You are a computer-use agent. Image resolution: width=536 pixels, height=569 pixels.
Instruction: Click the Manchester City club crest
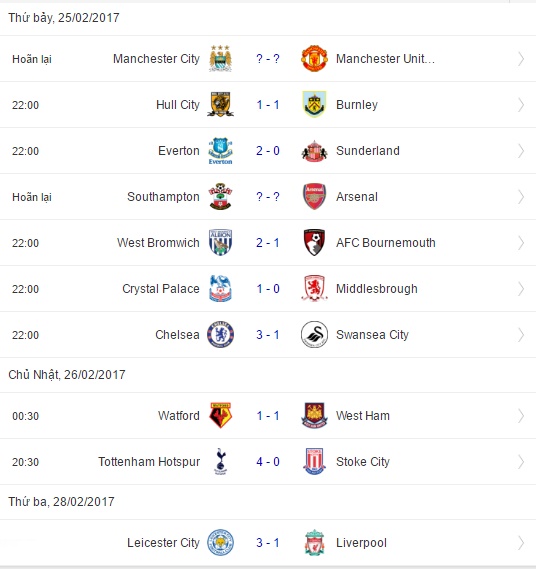(220, 58)
